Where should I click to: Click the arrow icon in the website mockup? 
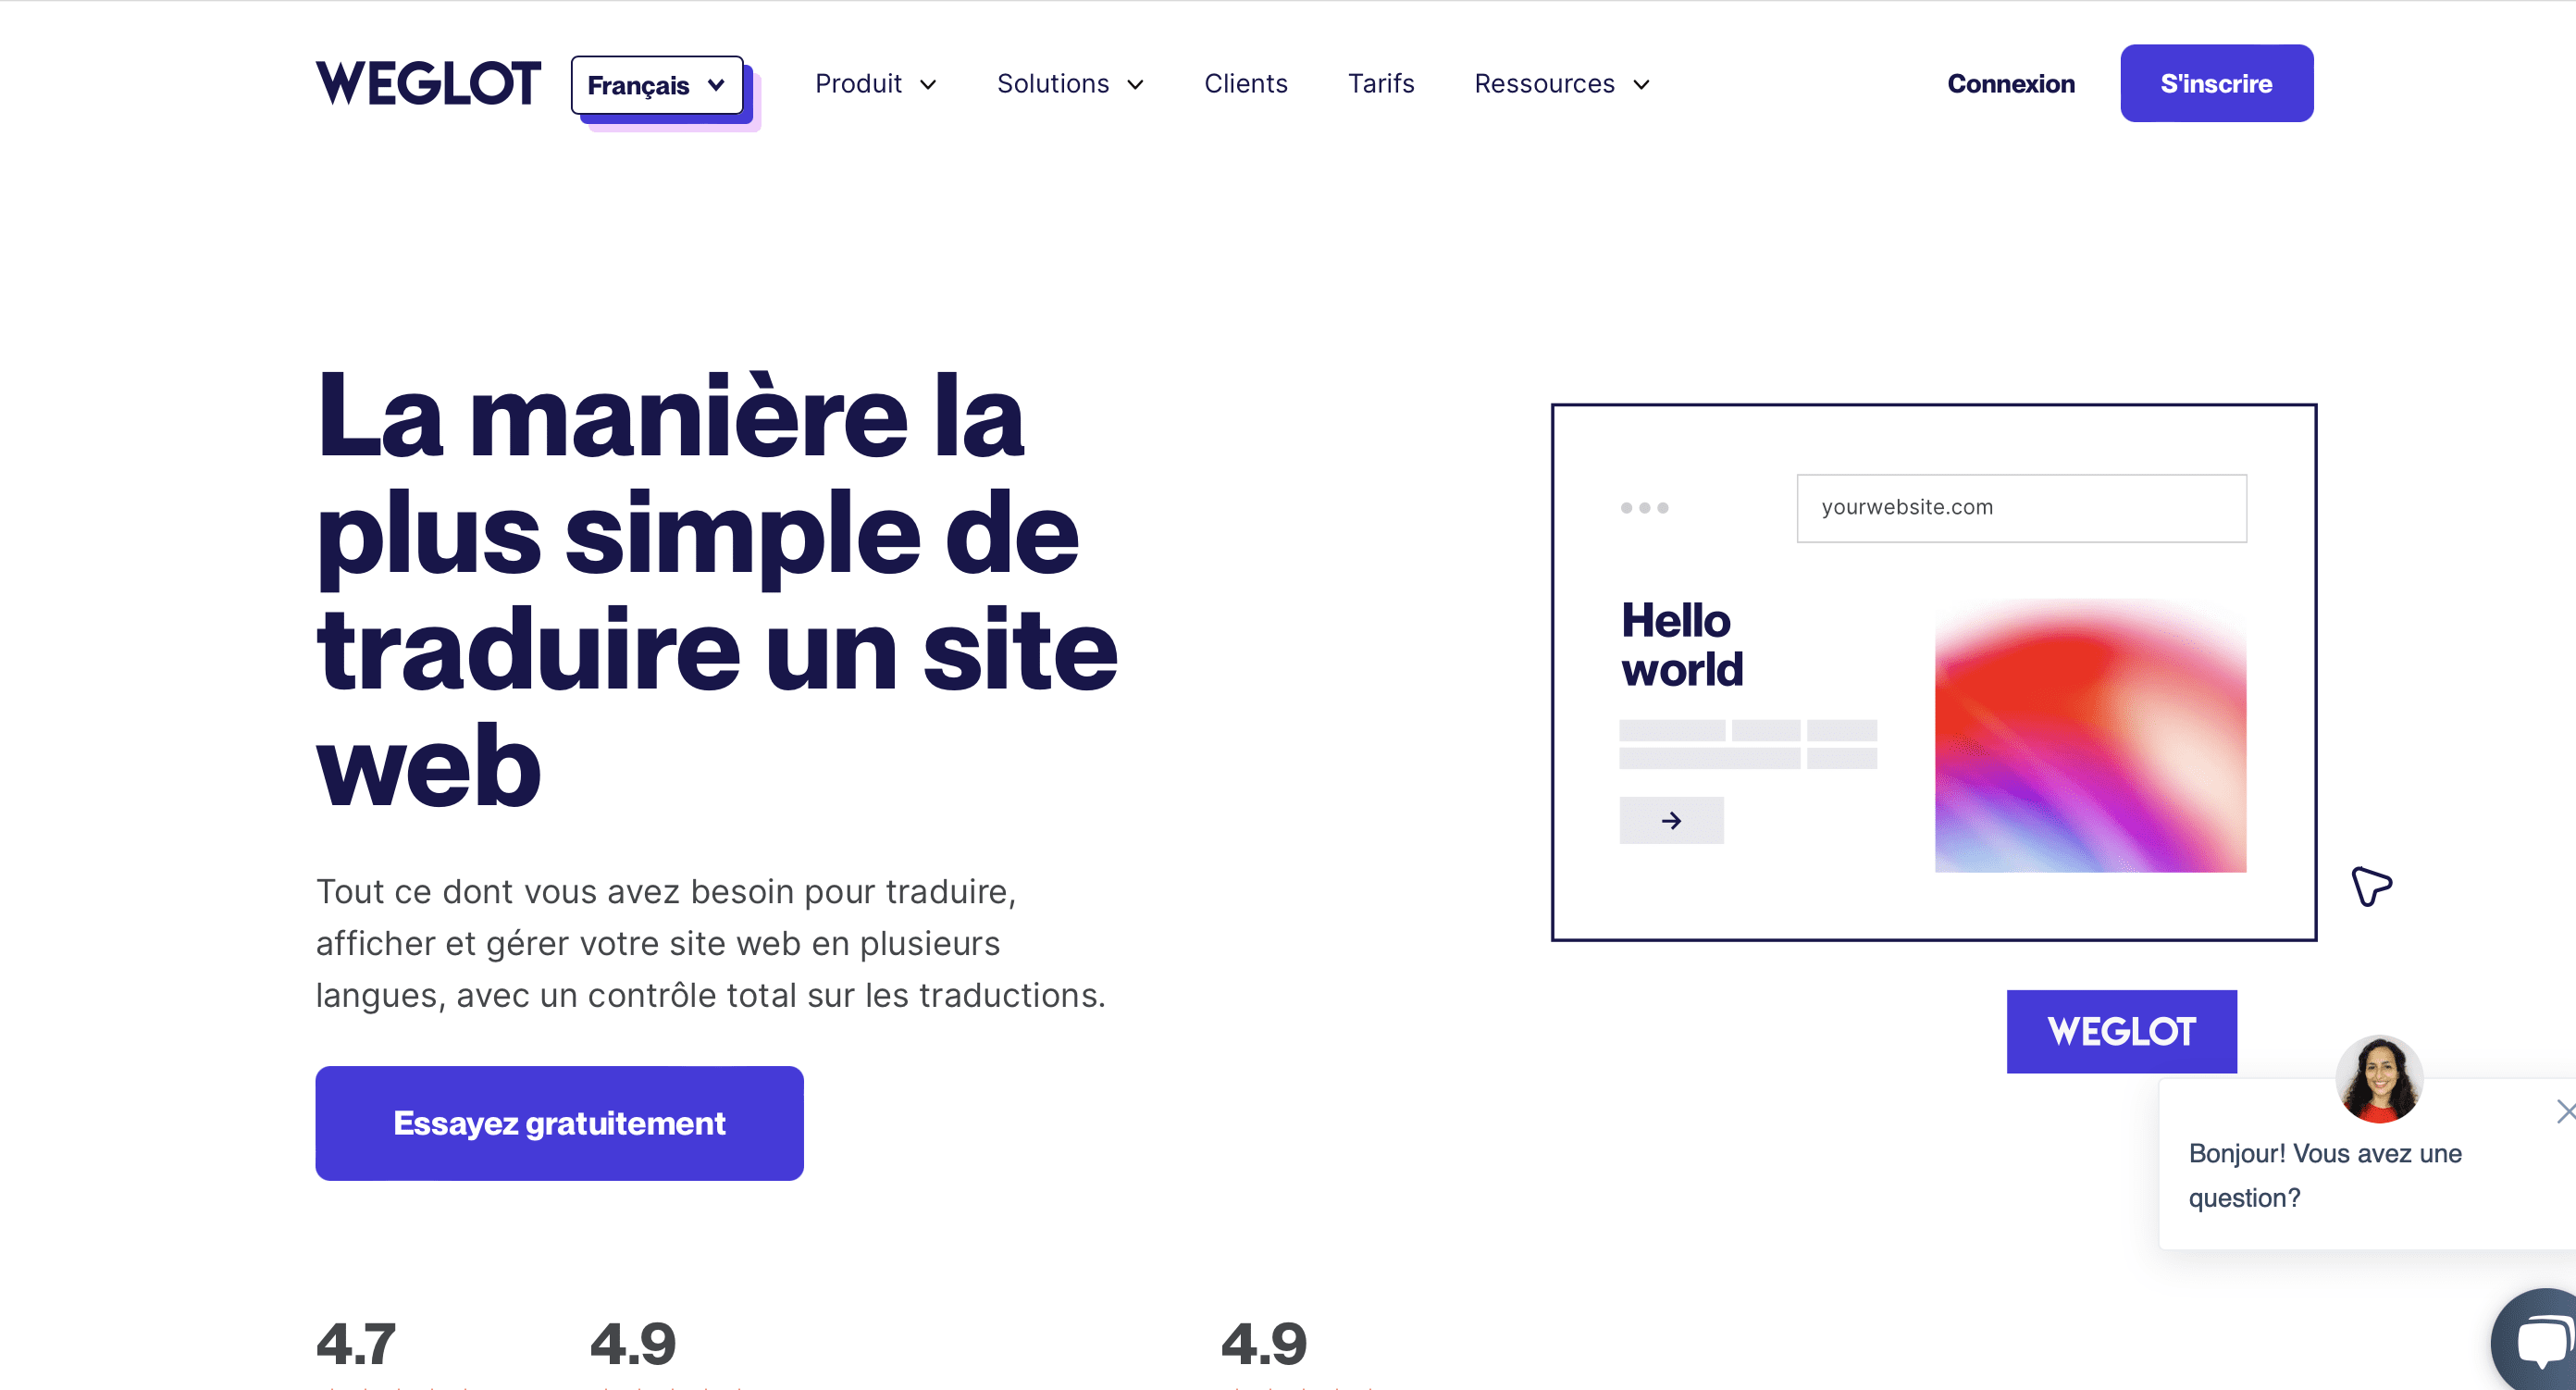pos(1671,820)
